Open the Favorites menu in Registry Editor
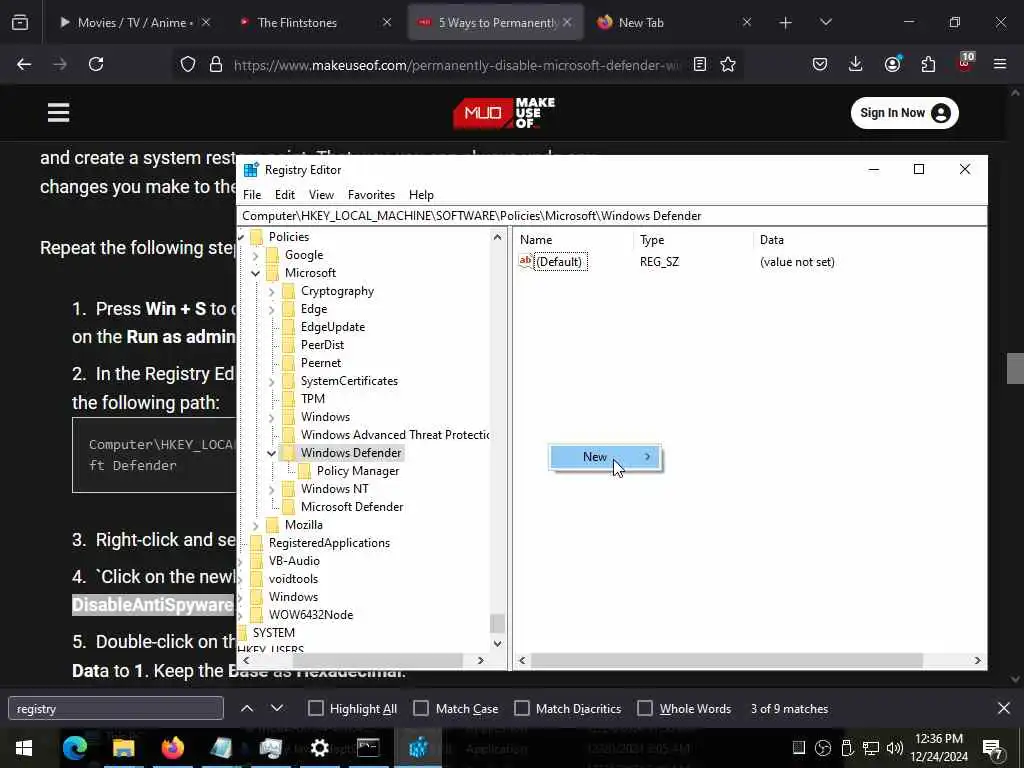 [371, 195]
